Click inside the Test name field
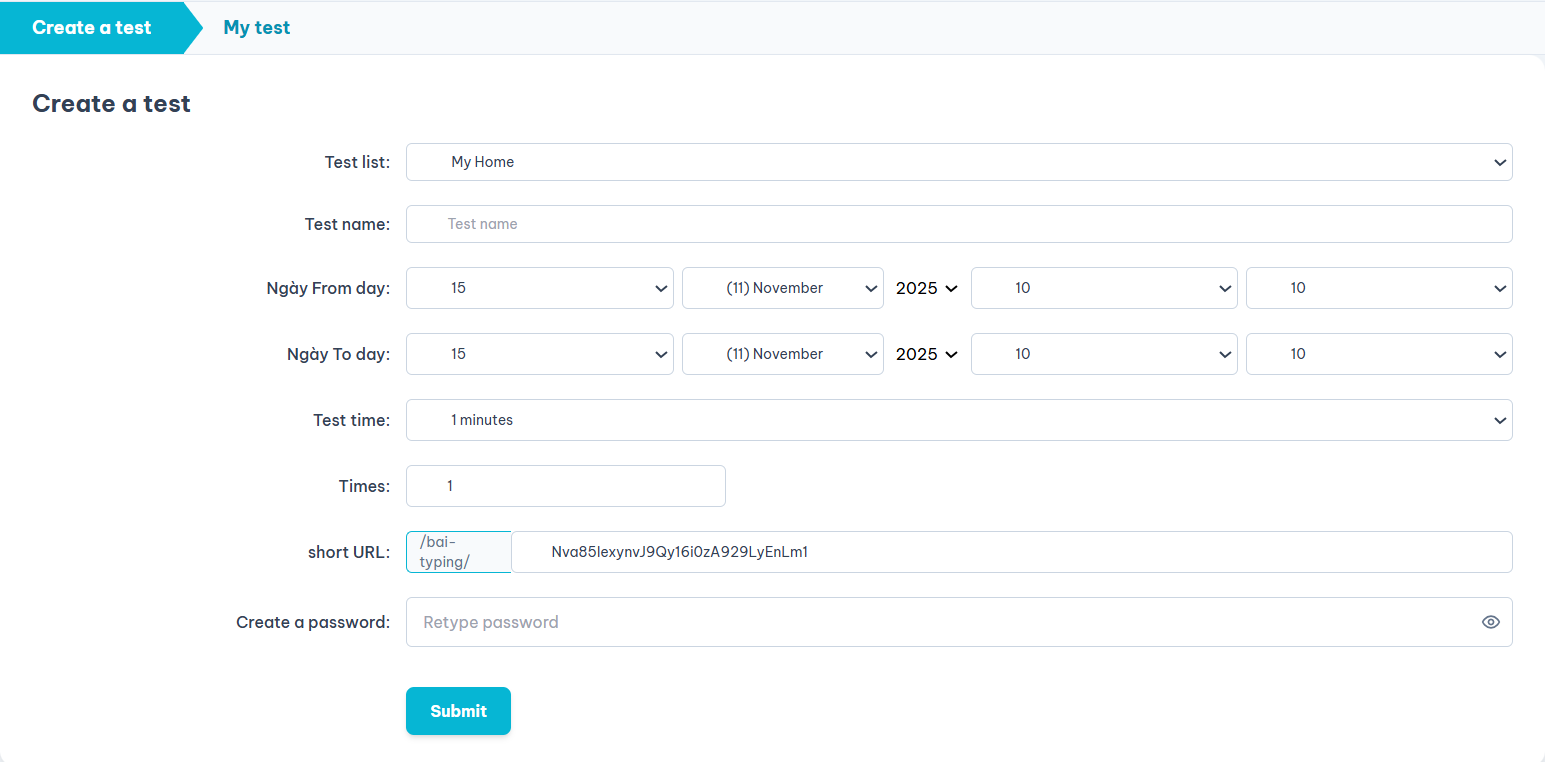The height and width of the screenshot is (762, 1545). point(958,223)
